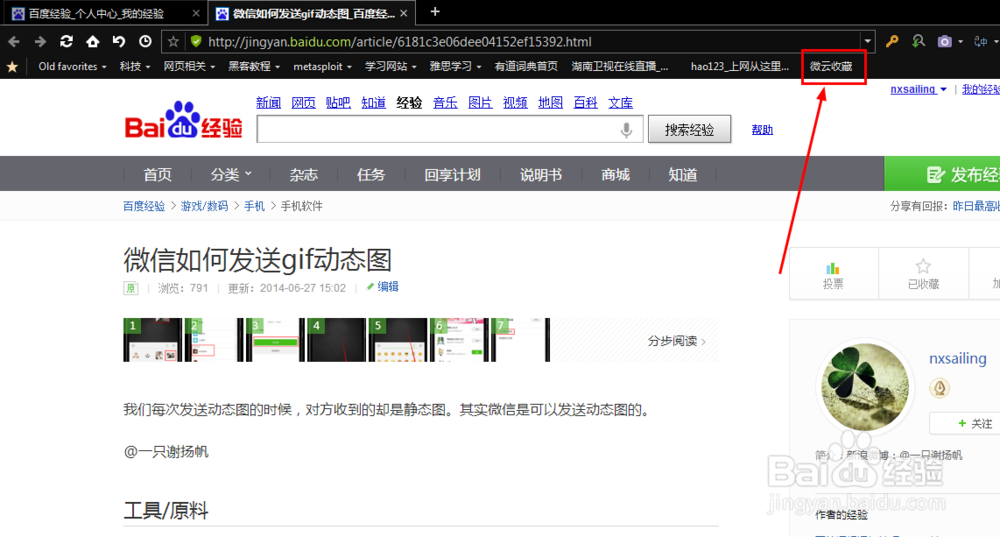Expand the address bar URL dropdown
The height and width of the screenshot is (537, 1000).
click(867, 41)
